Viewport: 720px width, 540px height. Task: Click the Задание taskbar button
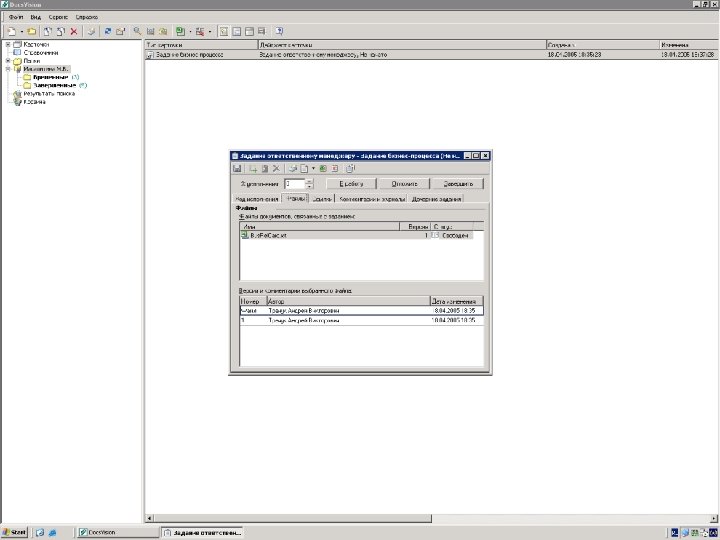click(x=202, y=533)
